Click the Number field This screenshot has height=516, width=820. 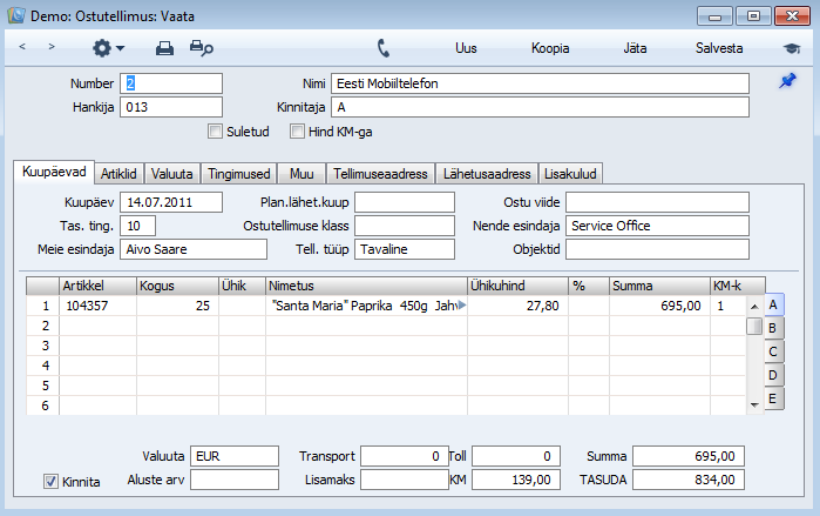[x=171, y=84]
